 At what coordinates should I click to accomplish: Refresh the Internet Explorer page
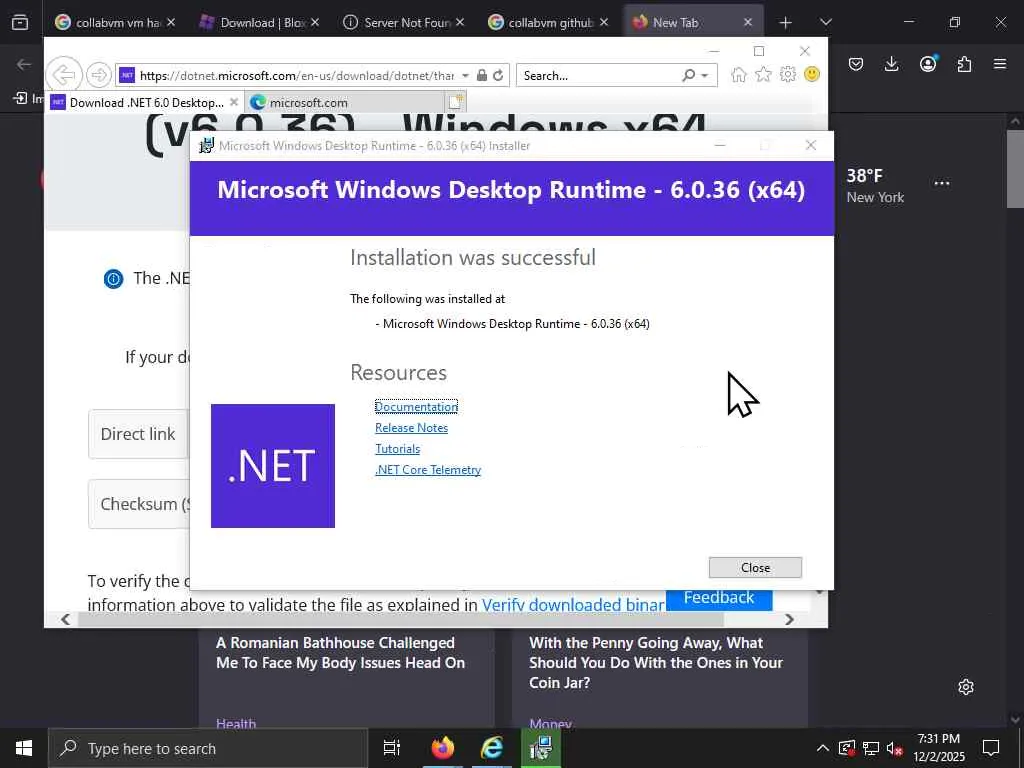tap(498, 75)
